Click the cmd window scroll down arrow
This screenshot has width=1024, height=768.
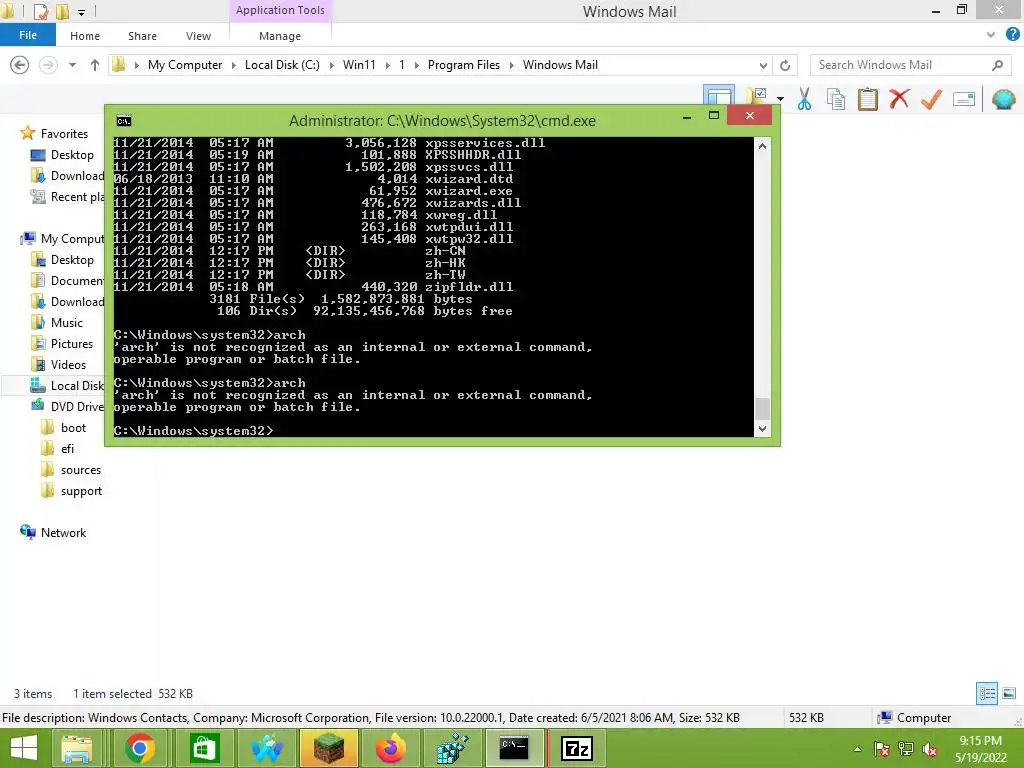762,429
